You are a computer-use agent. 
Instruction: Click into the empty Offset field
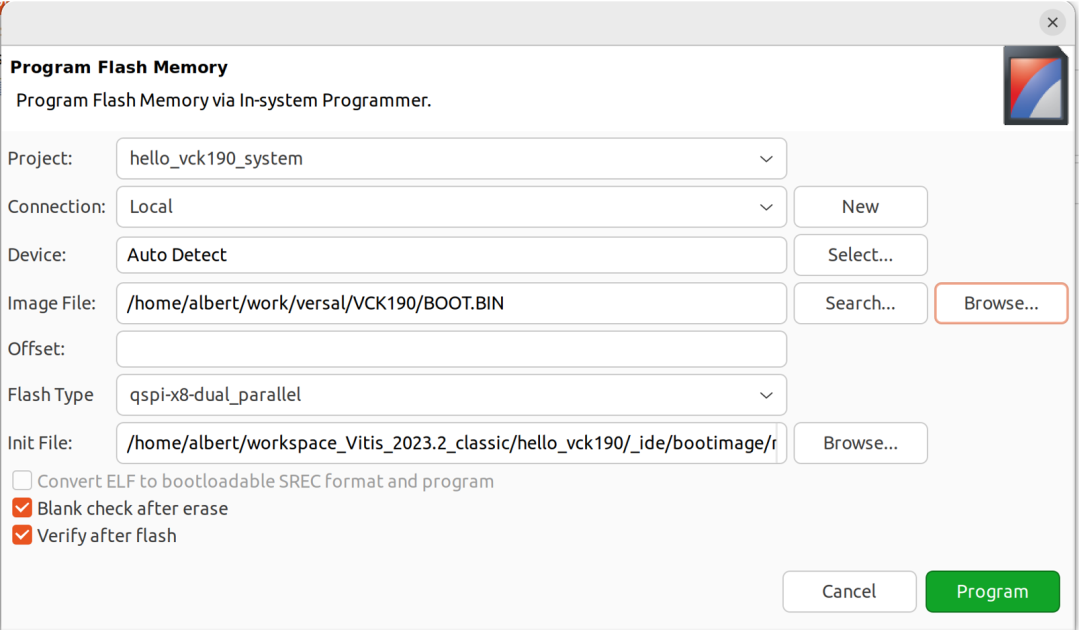click(451, 349)
